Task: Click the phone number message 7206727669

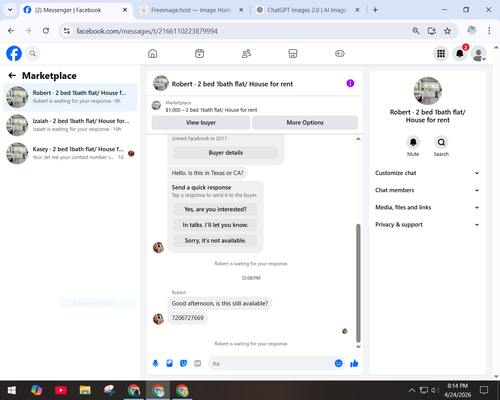Action: click(187, 318)
